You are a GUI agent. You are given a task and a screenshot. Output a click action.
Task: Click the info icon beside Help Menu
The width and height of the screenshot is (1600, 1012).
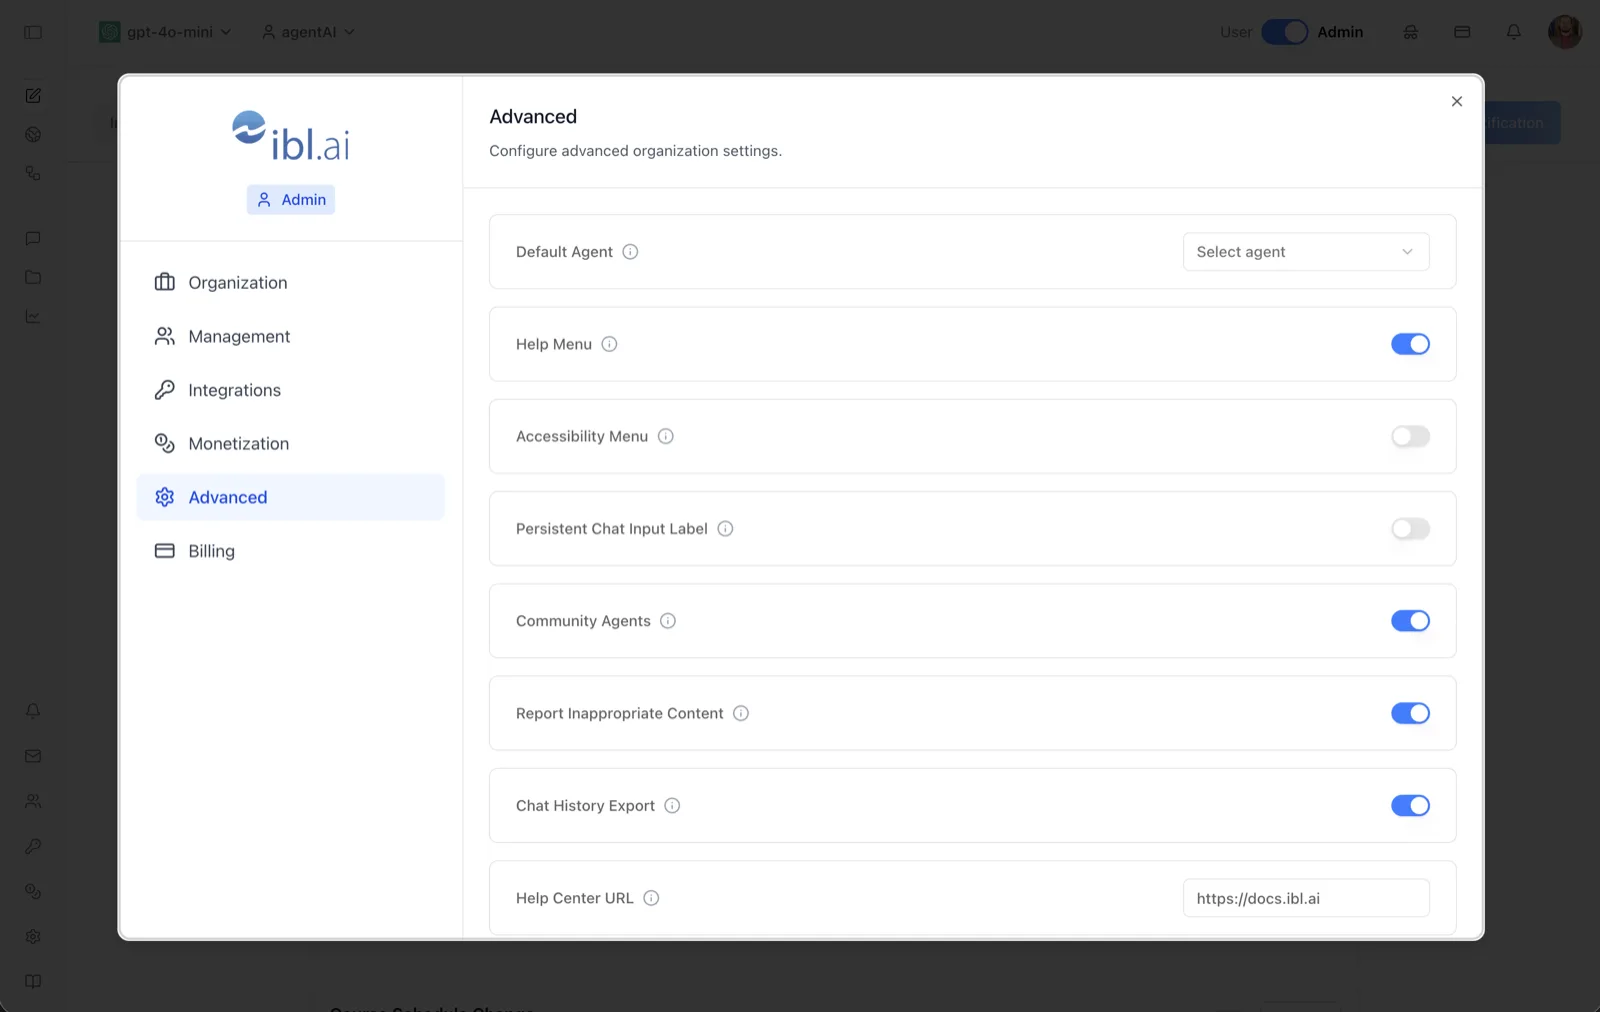pos(609,344)
